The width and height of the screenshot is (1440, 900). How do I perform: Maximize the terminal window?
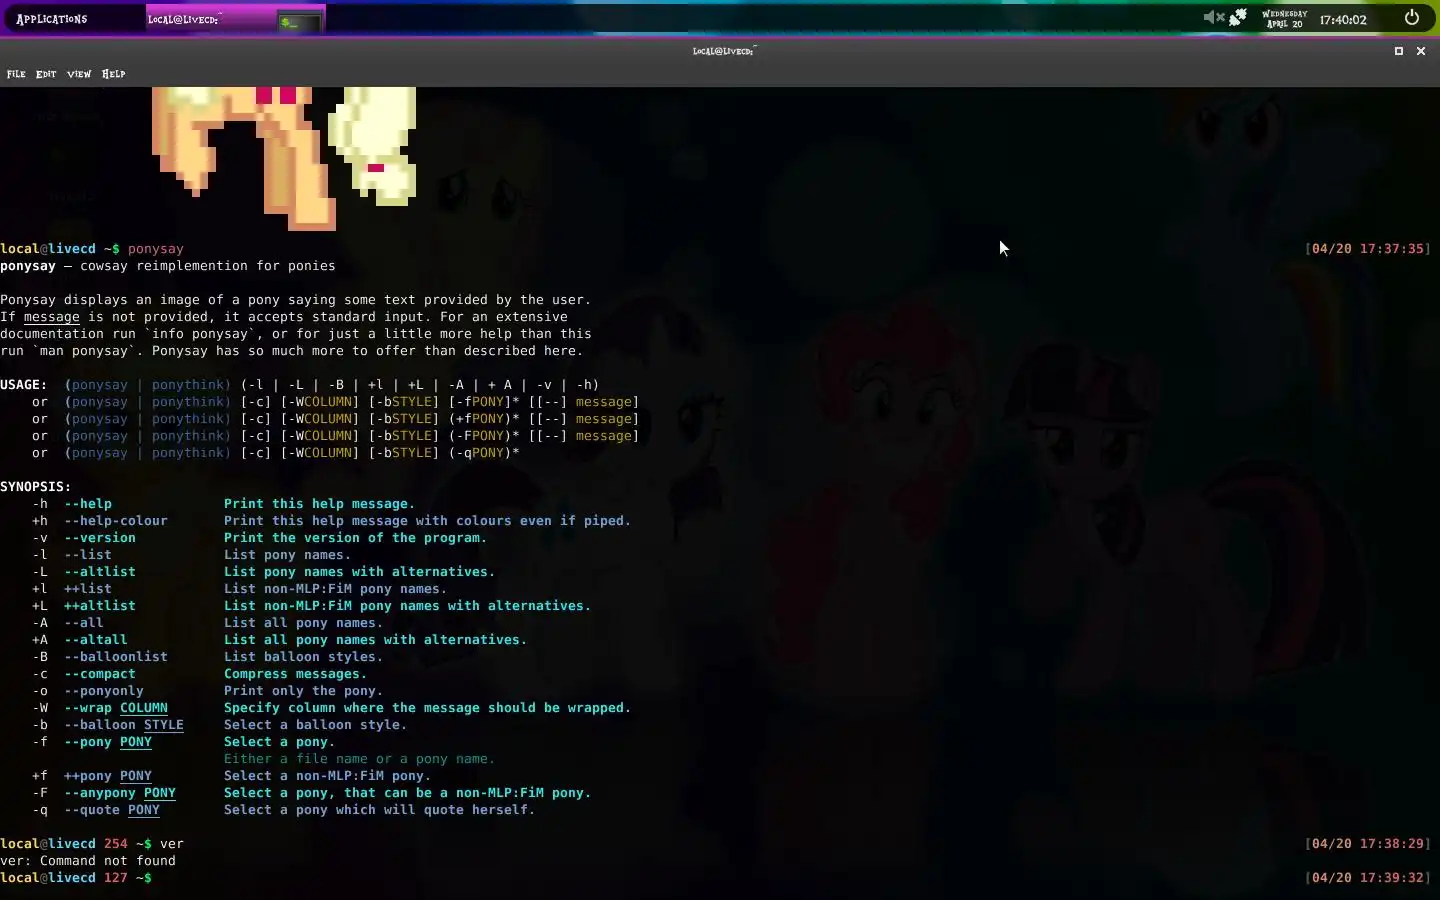click(1399, 51)
